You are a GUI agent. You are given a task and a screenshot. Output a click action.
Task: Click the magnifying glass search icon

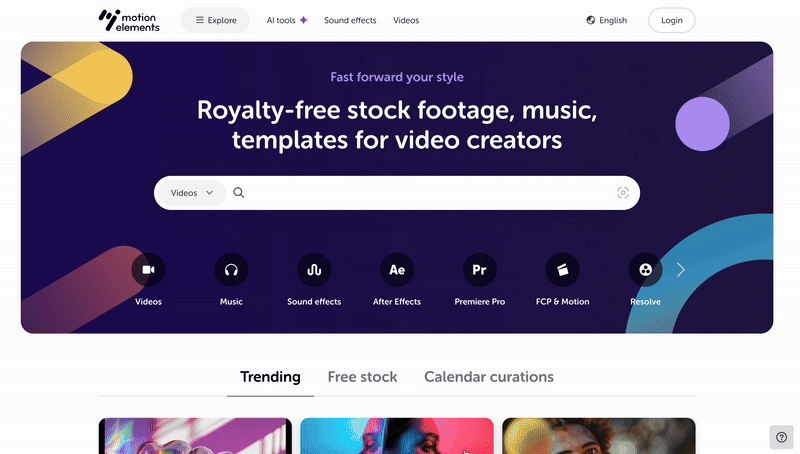(x=239, y=192)
